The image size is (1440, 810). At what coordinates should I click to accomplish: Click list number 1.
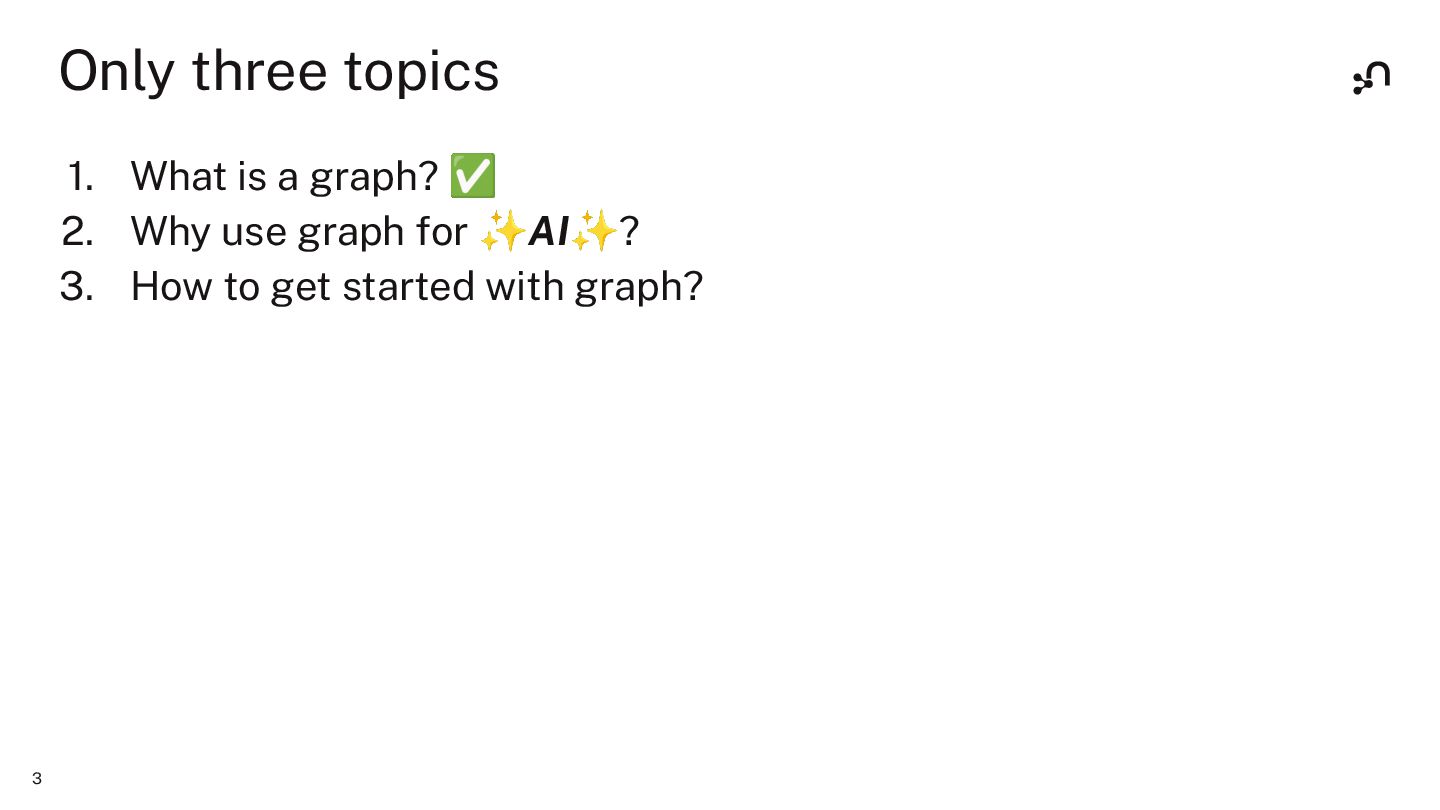80,177
